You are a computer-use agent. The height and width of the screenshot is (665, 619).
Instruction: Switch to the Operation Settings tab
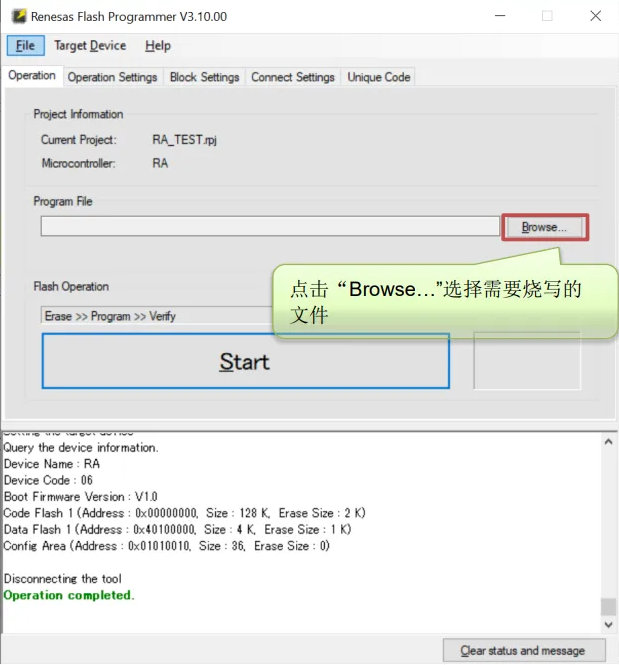[112, 77]
